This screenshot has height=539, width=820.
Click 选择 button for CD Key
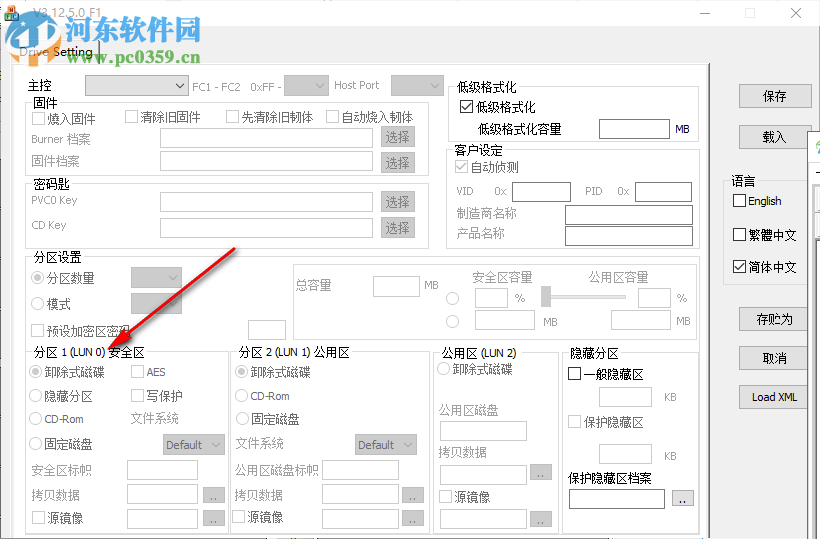[397, 228]
